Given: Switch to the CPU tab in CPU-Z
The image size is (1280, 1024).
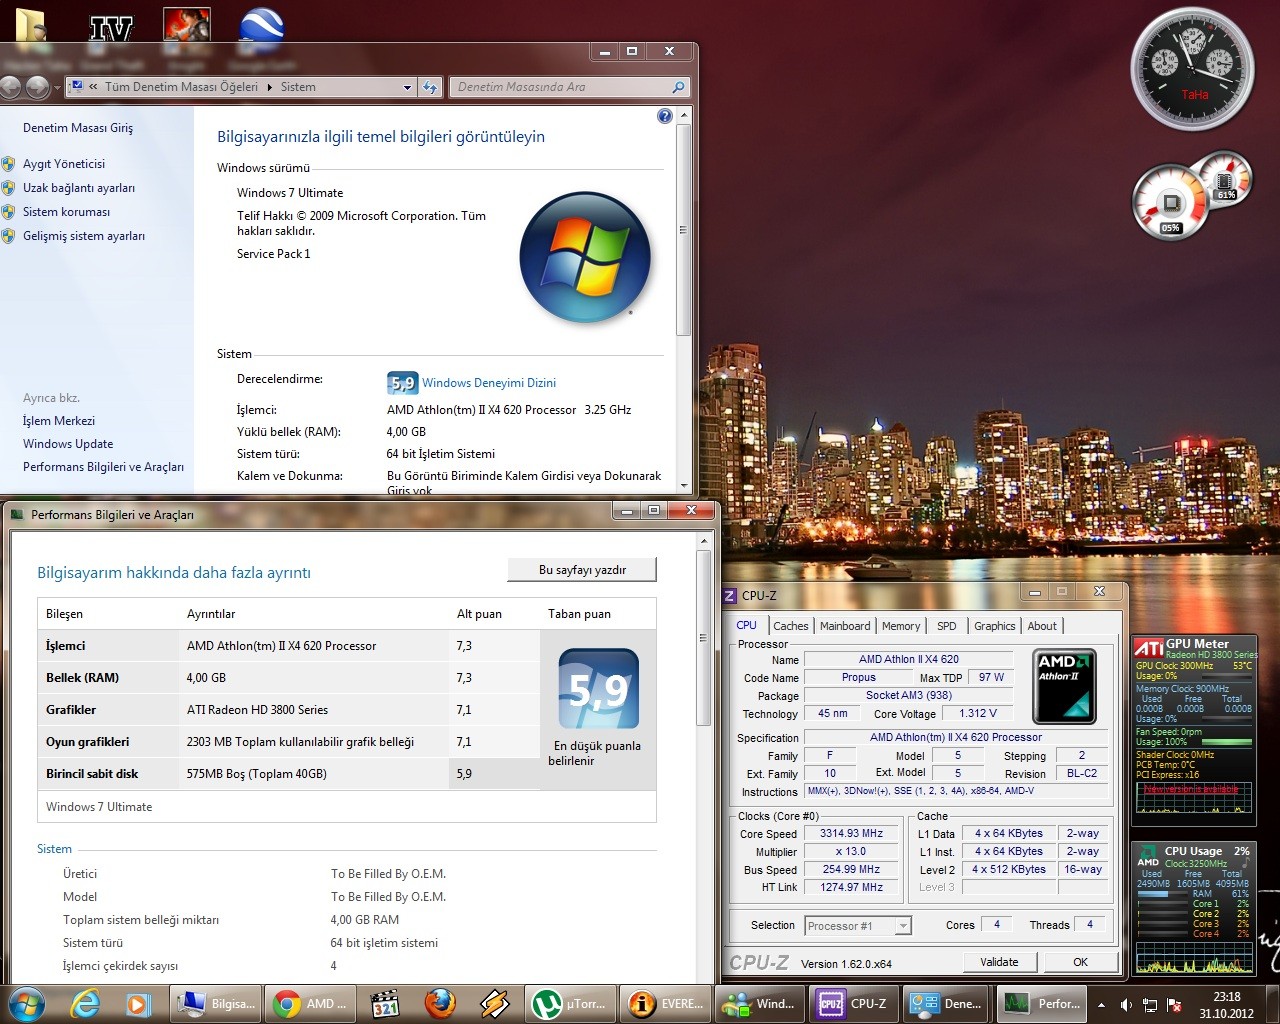Looking at the screenshot, I should (747, 626).
